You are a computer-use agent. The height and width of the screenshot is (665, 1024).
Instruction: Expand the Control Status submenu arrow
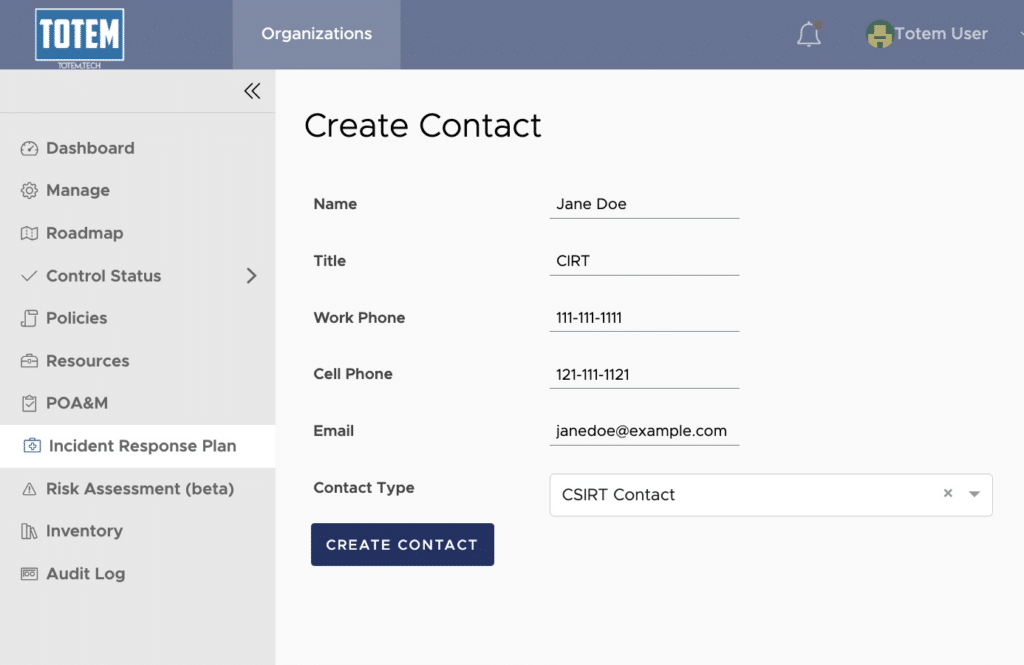251,276
